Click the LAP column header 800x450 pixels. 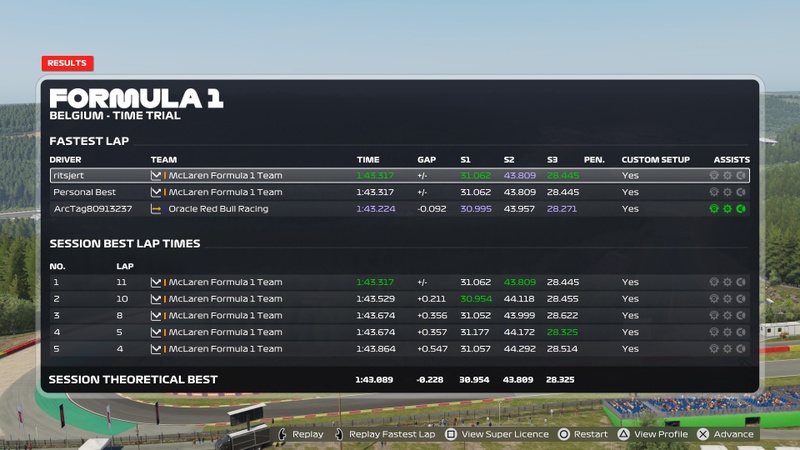coord(125,266)
